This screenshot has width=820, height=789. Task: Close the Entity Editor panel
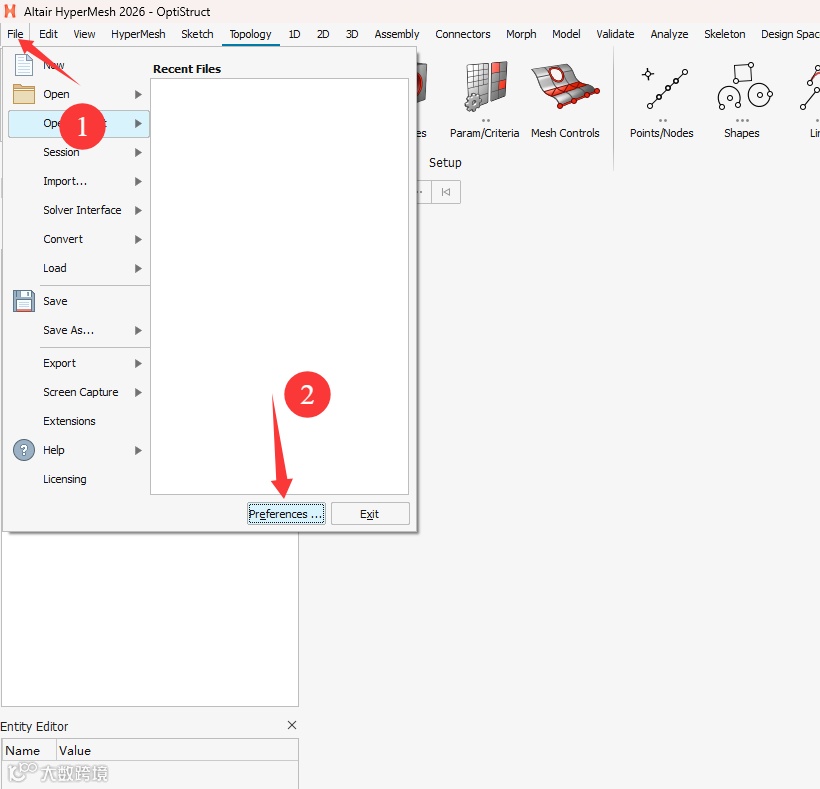(292, 725)
